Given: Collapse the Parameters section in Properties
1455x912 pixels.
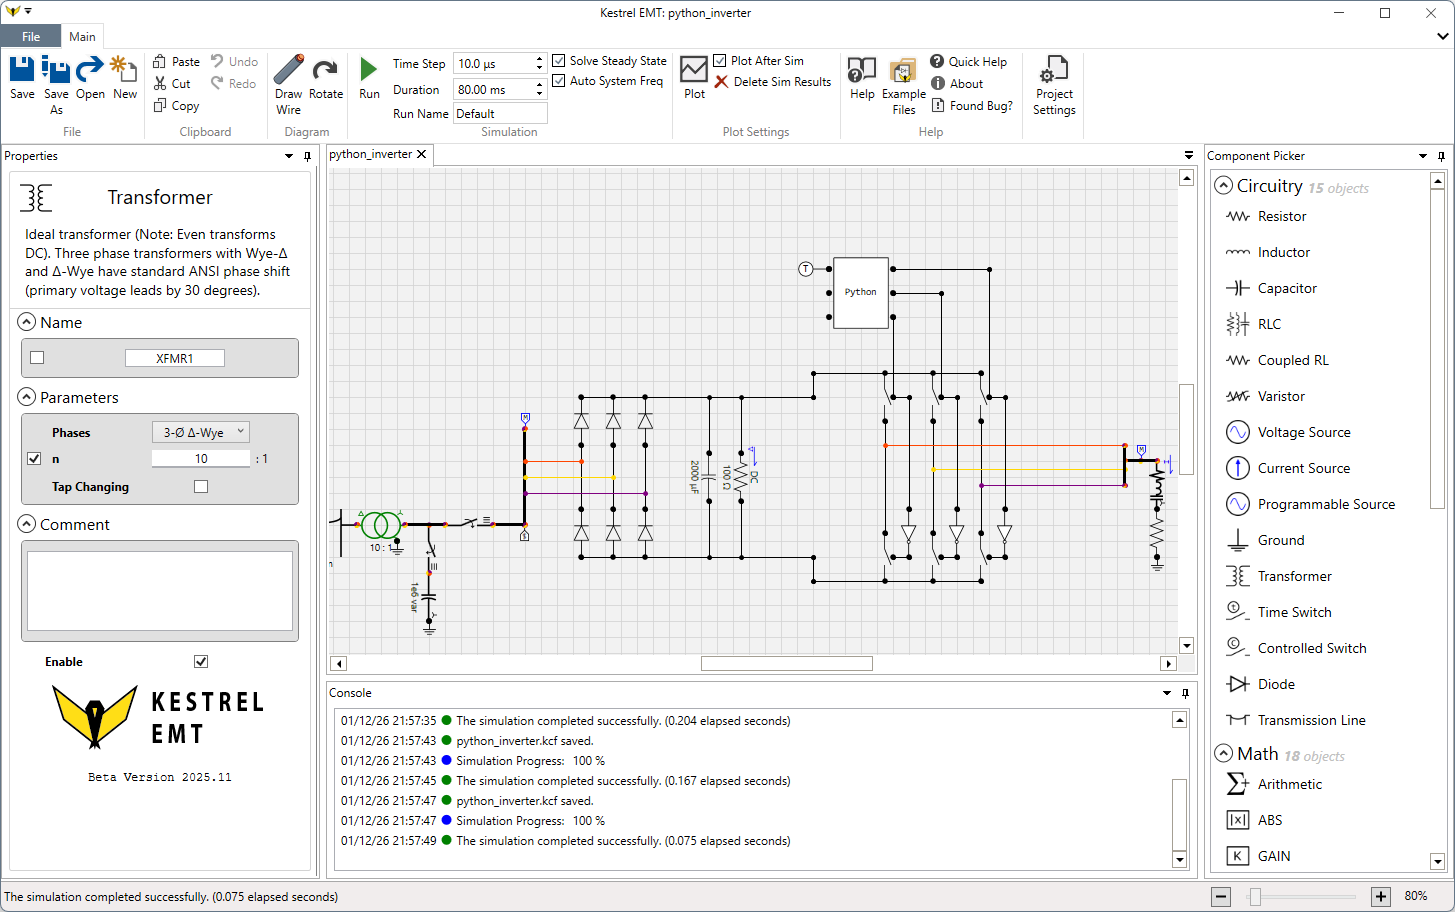Looking at the screenshot, I should click(27, 397).
